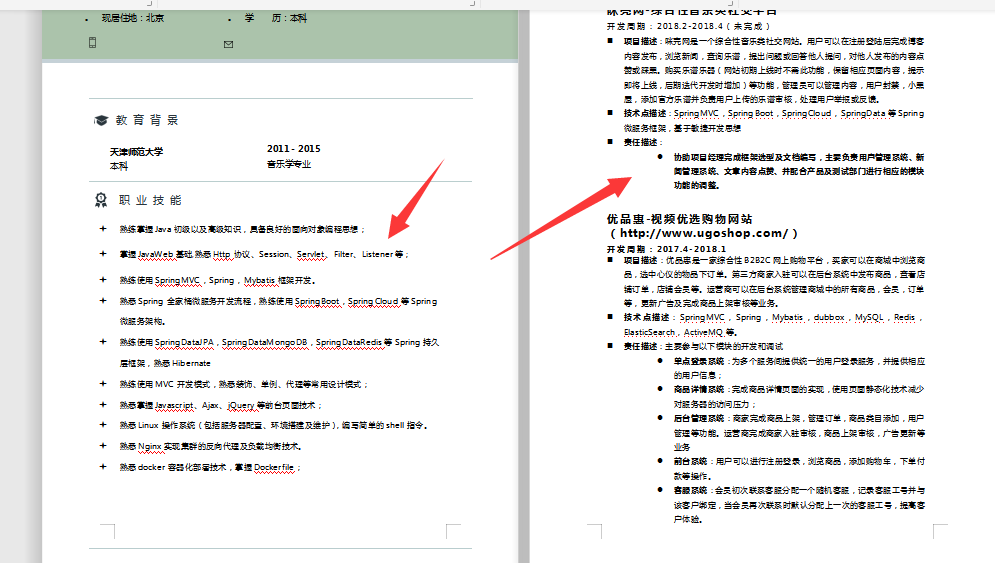The height and width of the screenshot is (563, 995).
Task: Click the graduation cap icon beside 教育背景
Action: 101,120
